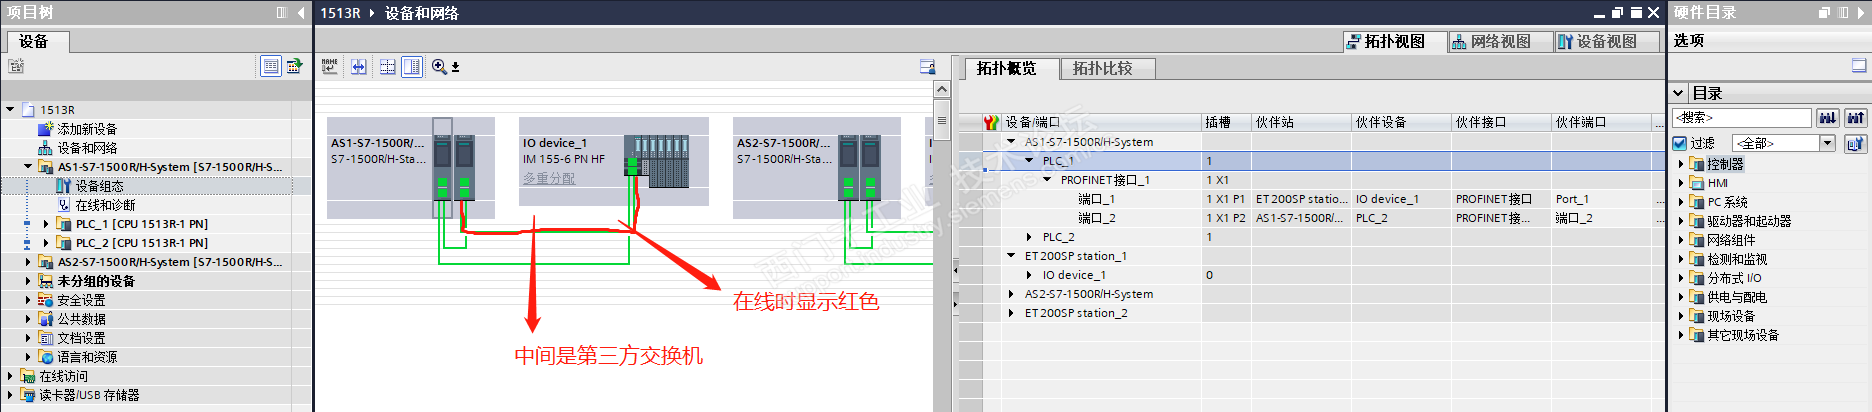Click the colored icon in table header
Image resolution: width=1872 pixels, height=412 pixels.
pyautogui.click(x=991, y=122)
